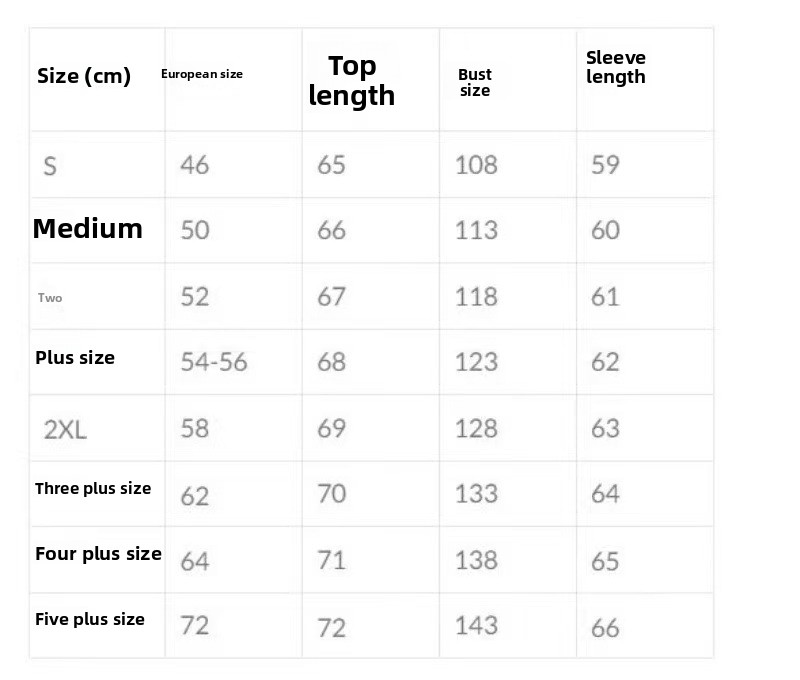
Task: Select bust size value 123
Action: (476, 362)
